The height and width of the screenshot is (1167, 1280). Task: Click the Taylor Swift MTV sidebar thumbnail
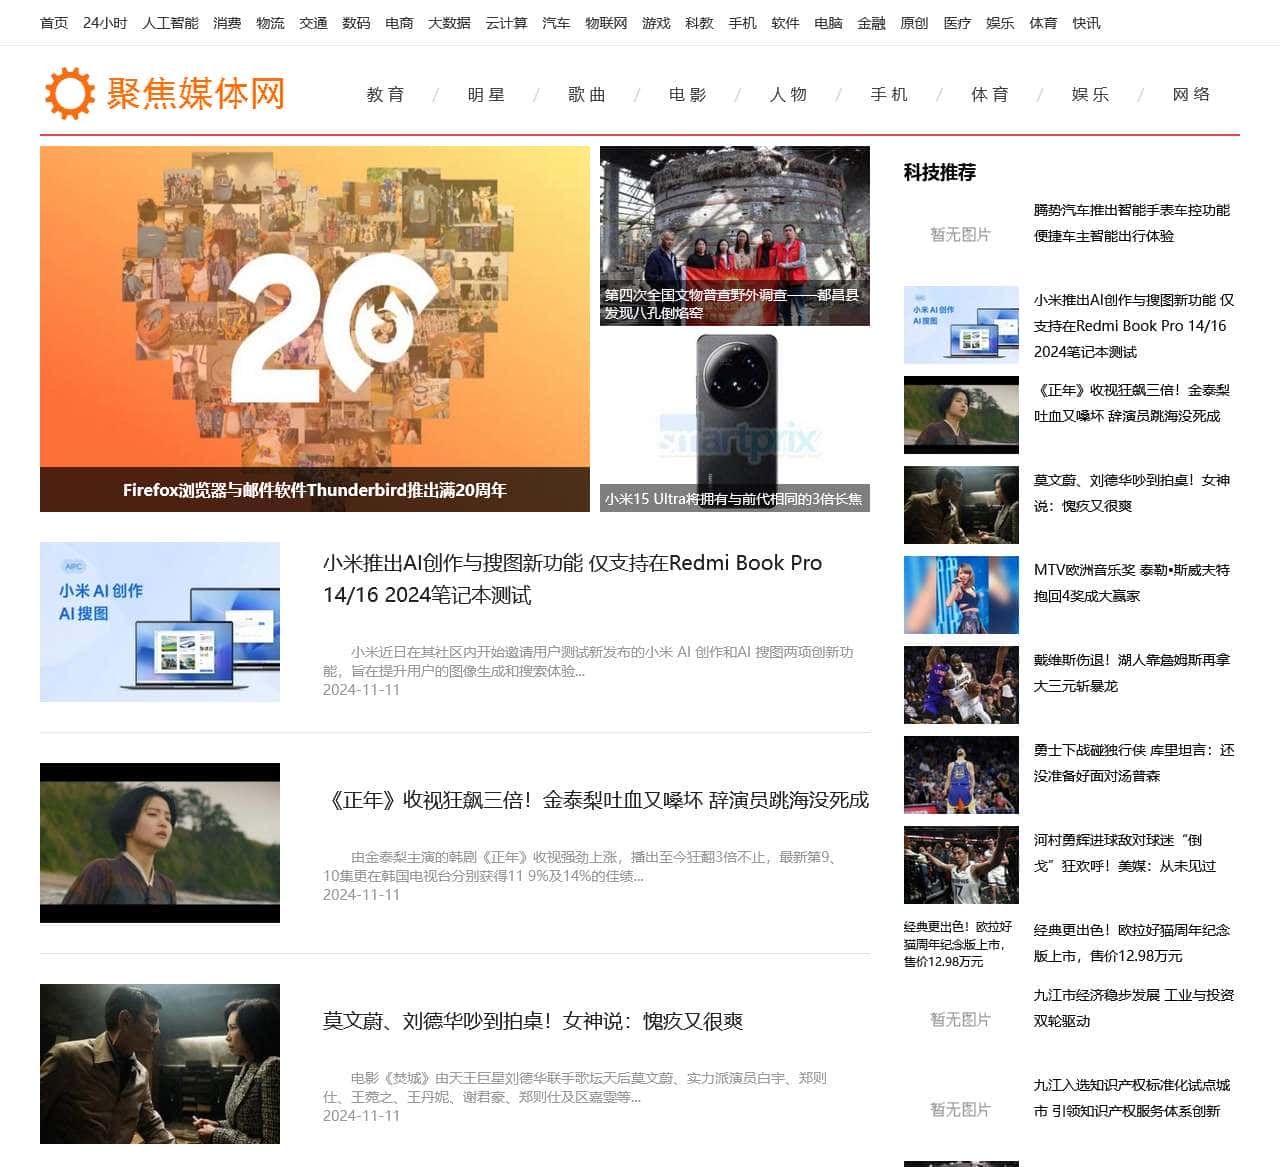[x=961, y=595]
